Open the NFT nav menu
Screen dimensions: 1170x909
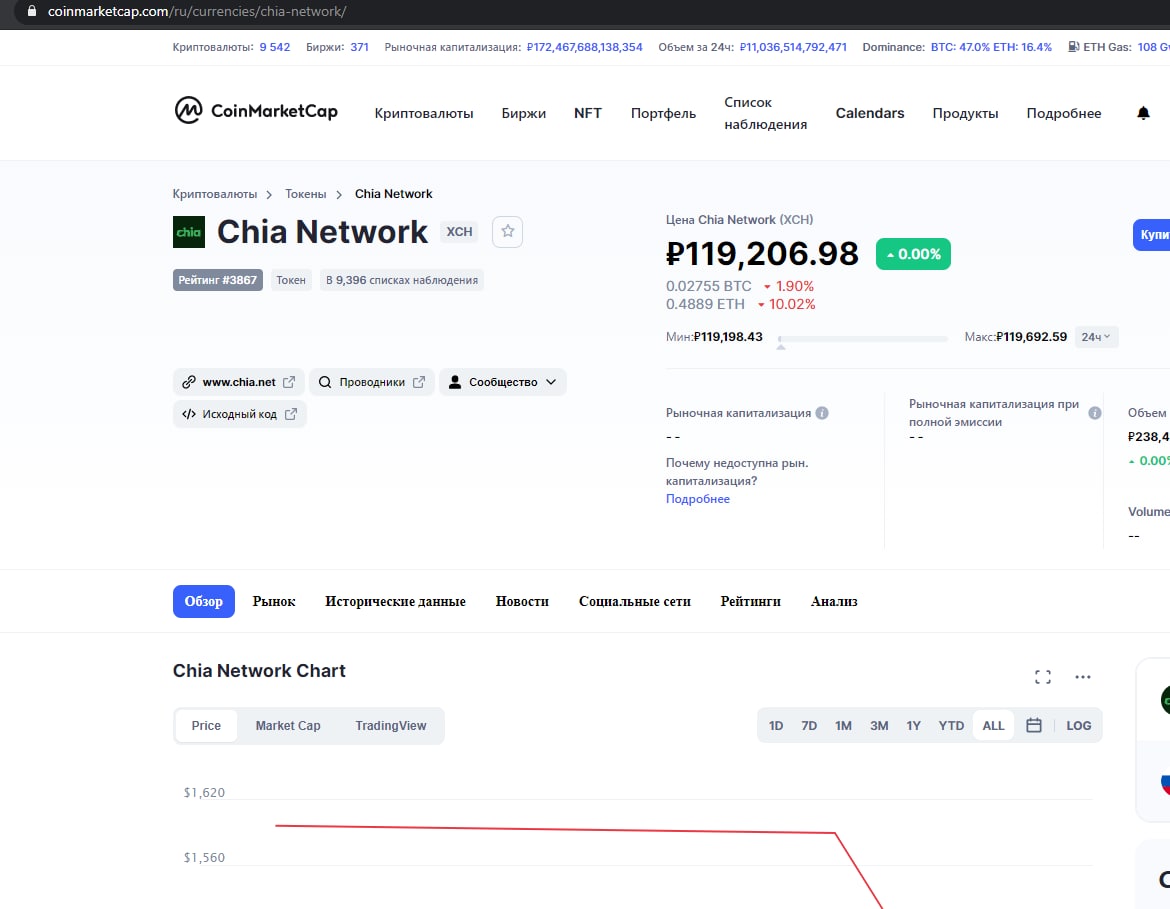pos(588,113)
